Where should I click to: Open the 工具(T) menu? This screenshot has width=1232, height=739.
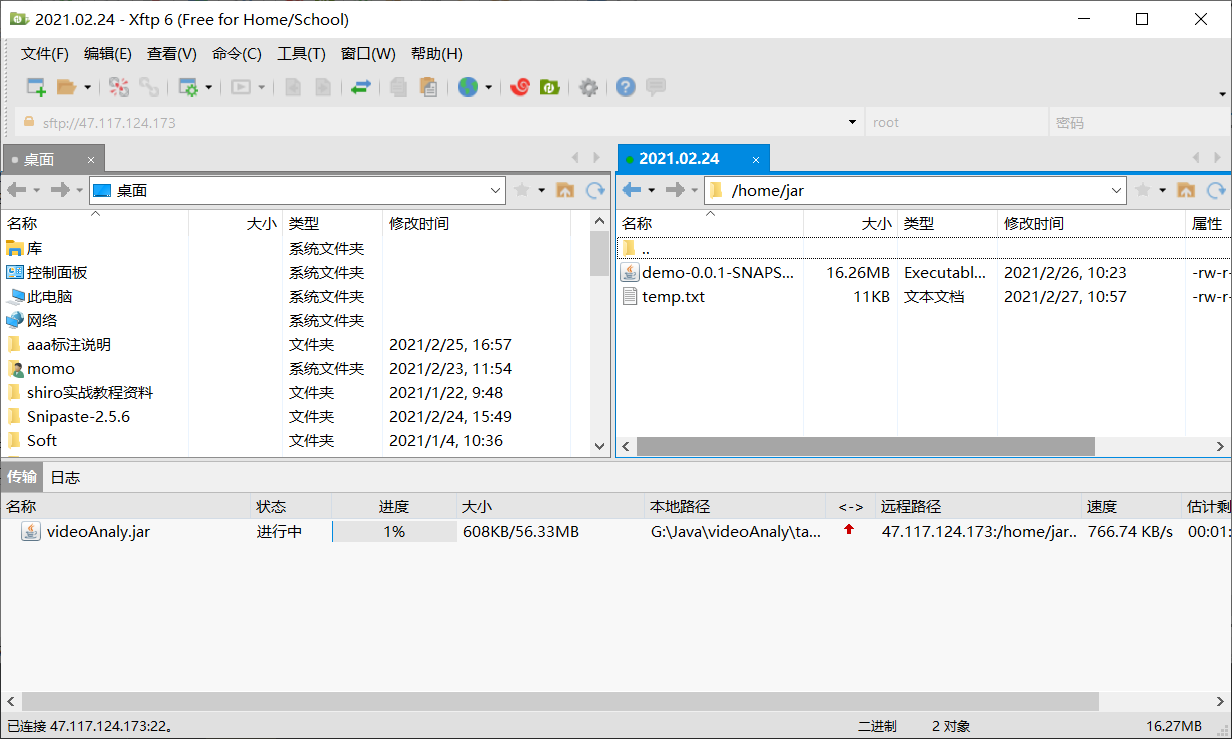[301, 54]
